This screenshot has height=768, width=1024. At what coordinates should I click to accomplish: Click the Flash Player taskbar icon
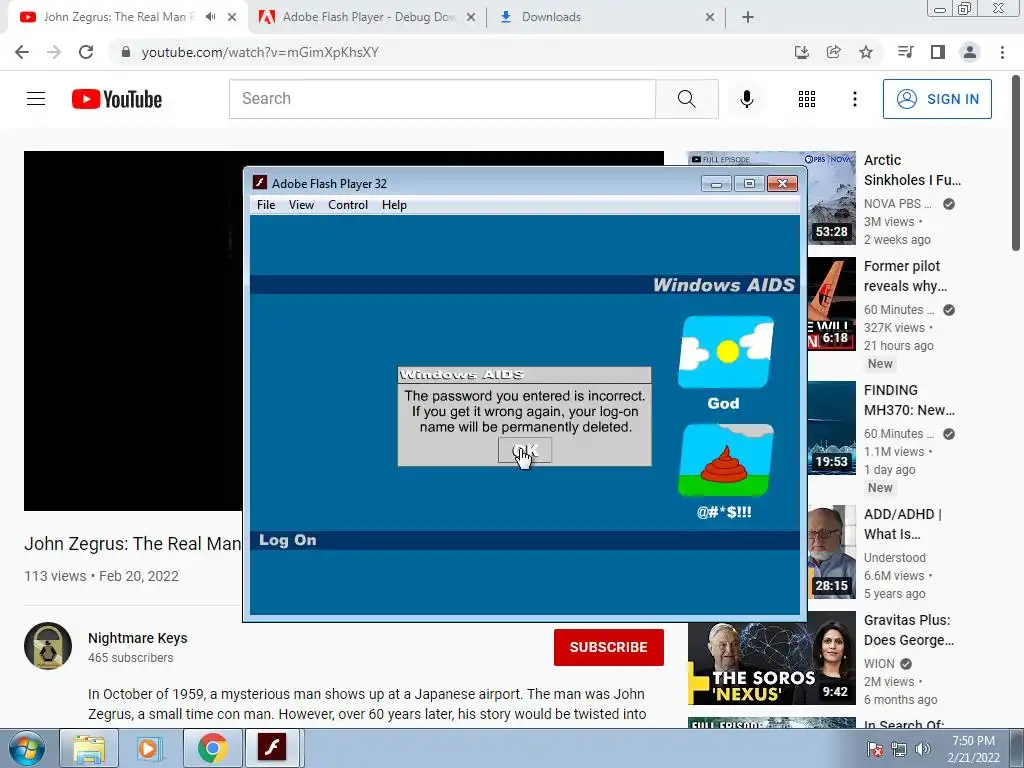pyautogui.click(x=273, y=748)
